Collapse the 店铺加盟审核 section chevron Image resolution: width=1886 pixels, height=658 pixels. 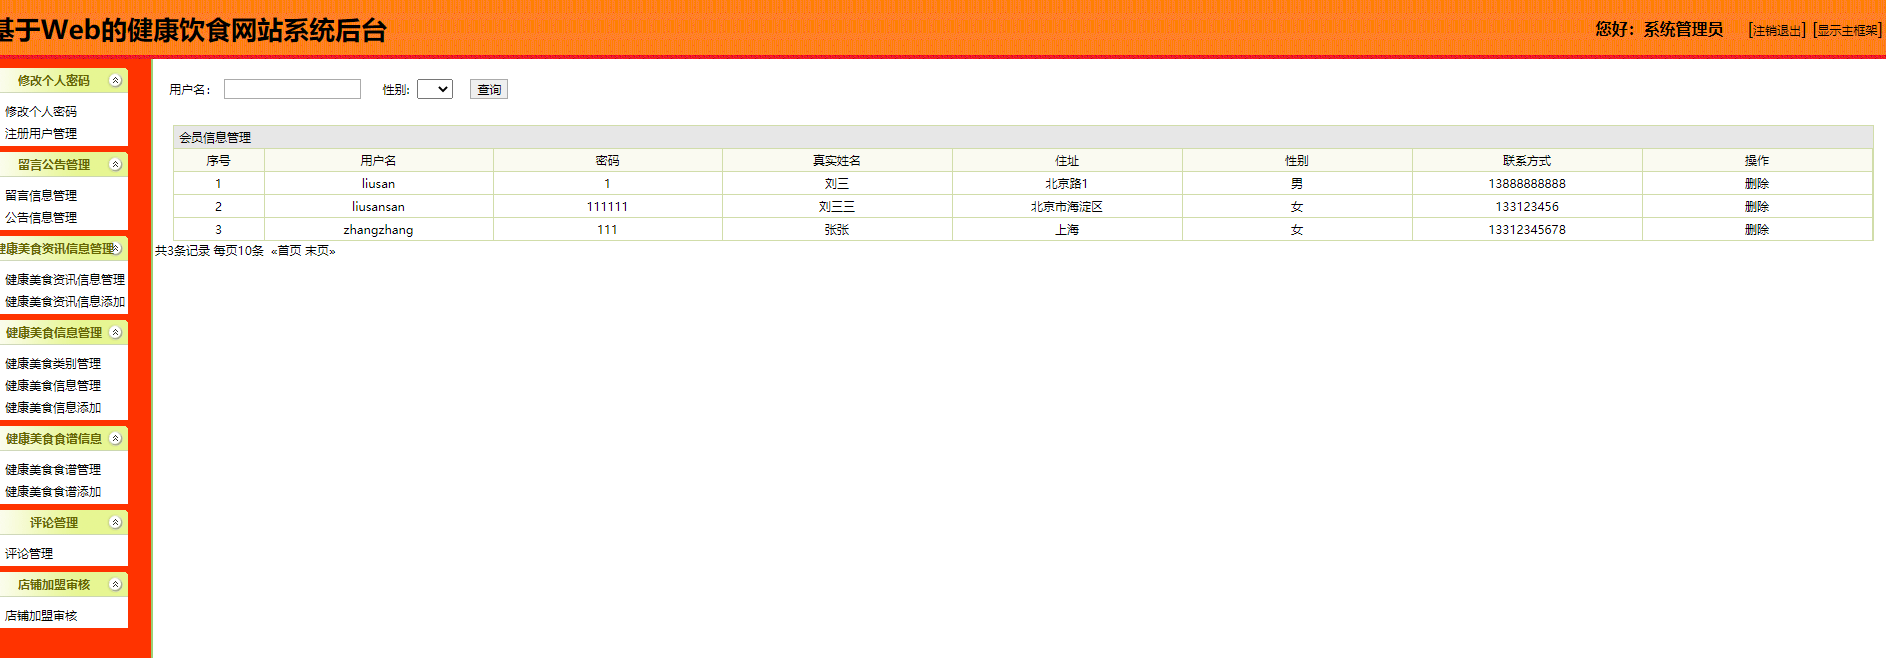click(x=115, y=584)
